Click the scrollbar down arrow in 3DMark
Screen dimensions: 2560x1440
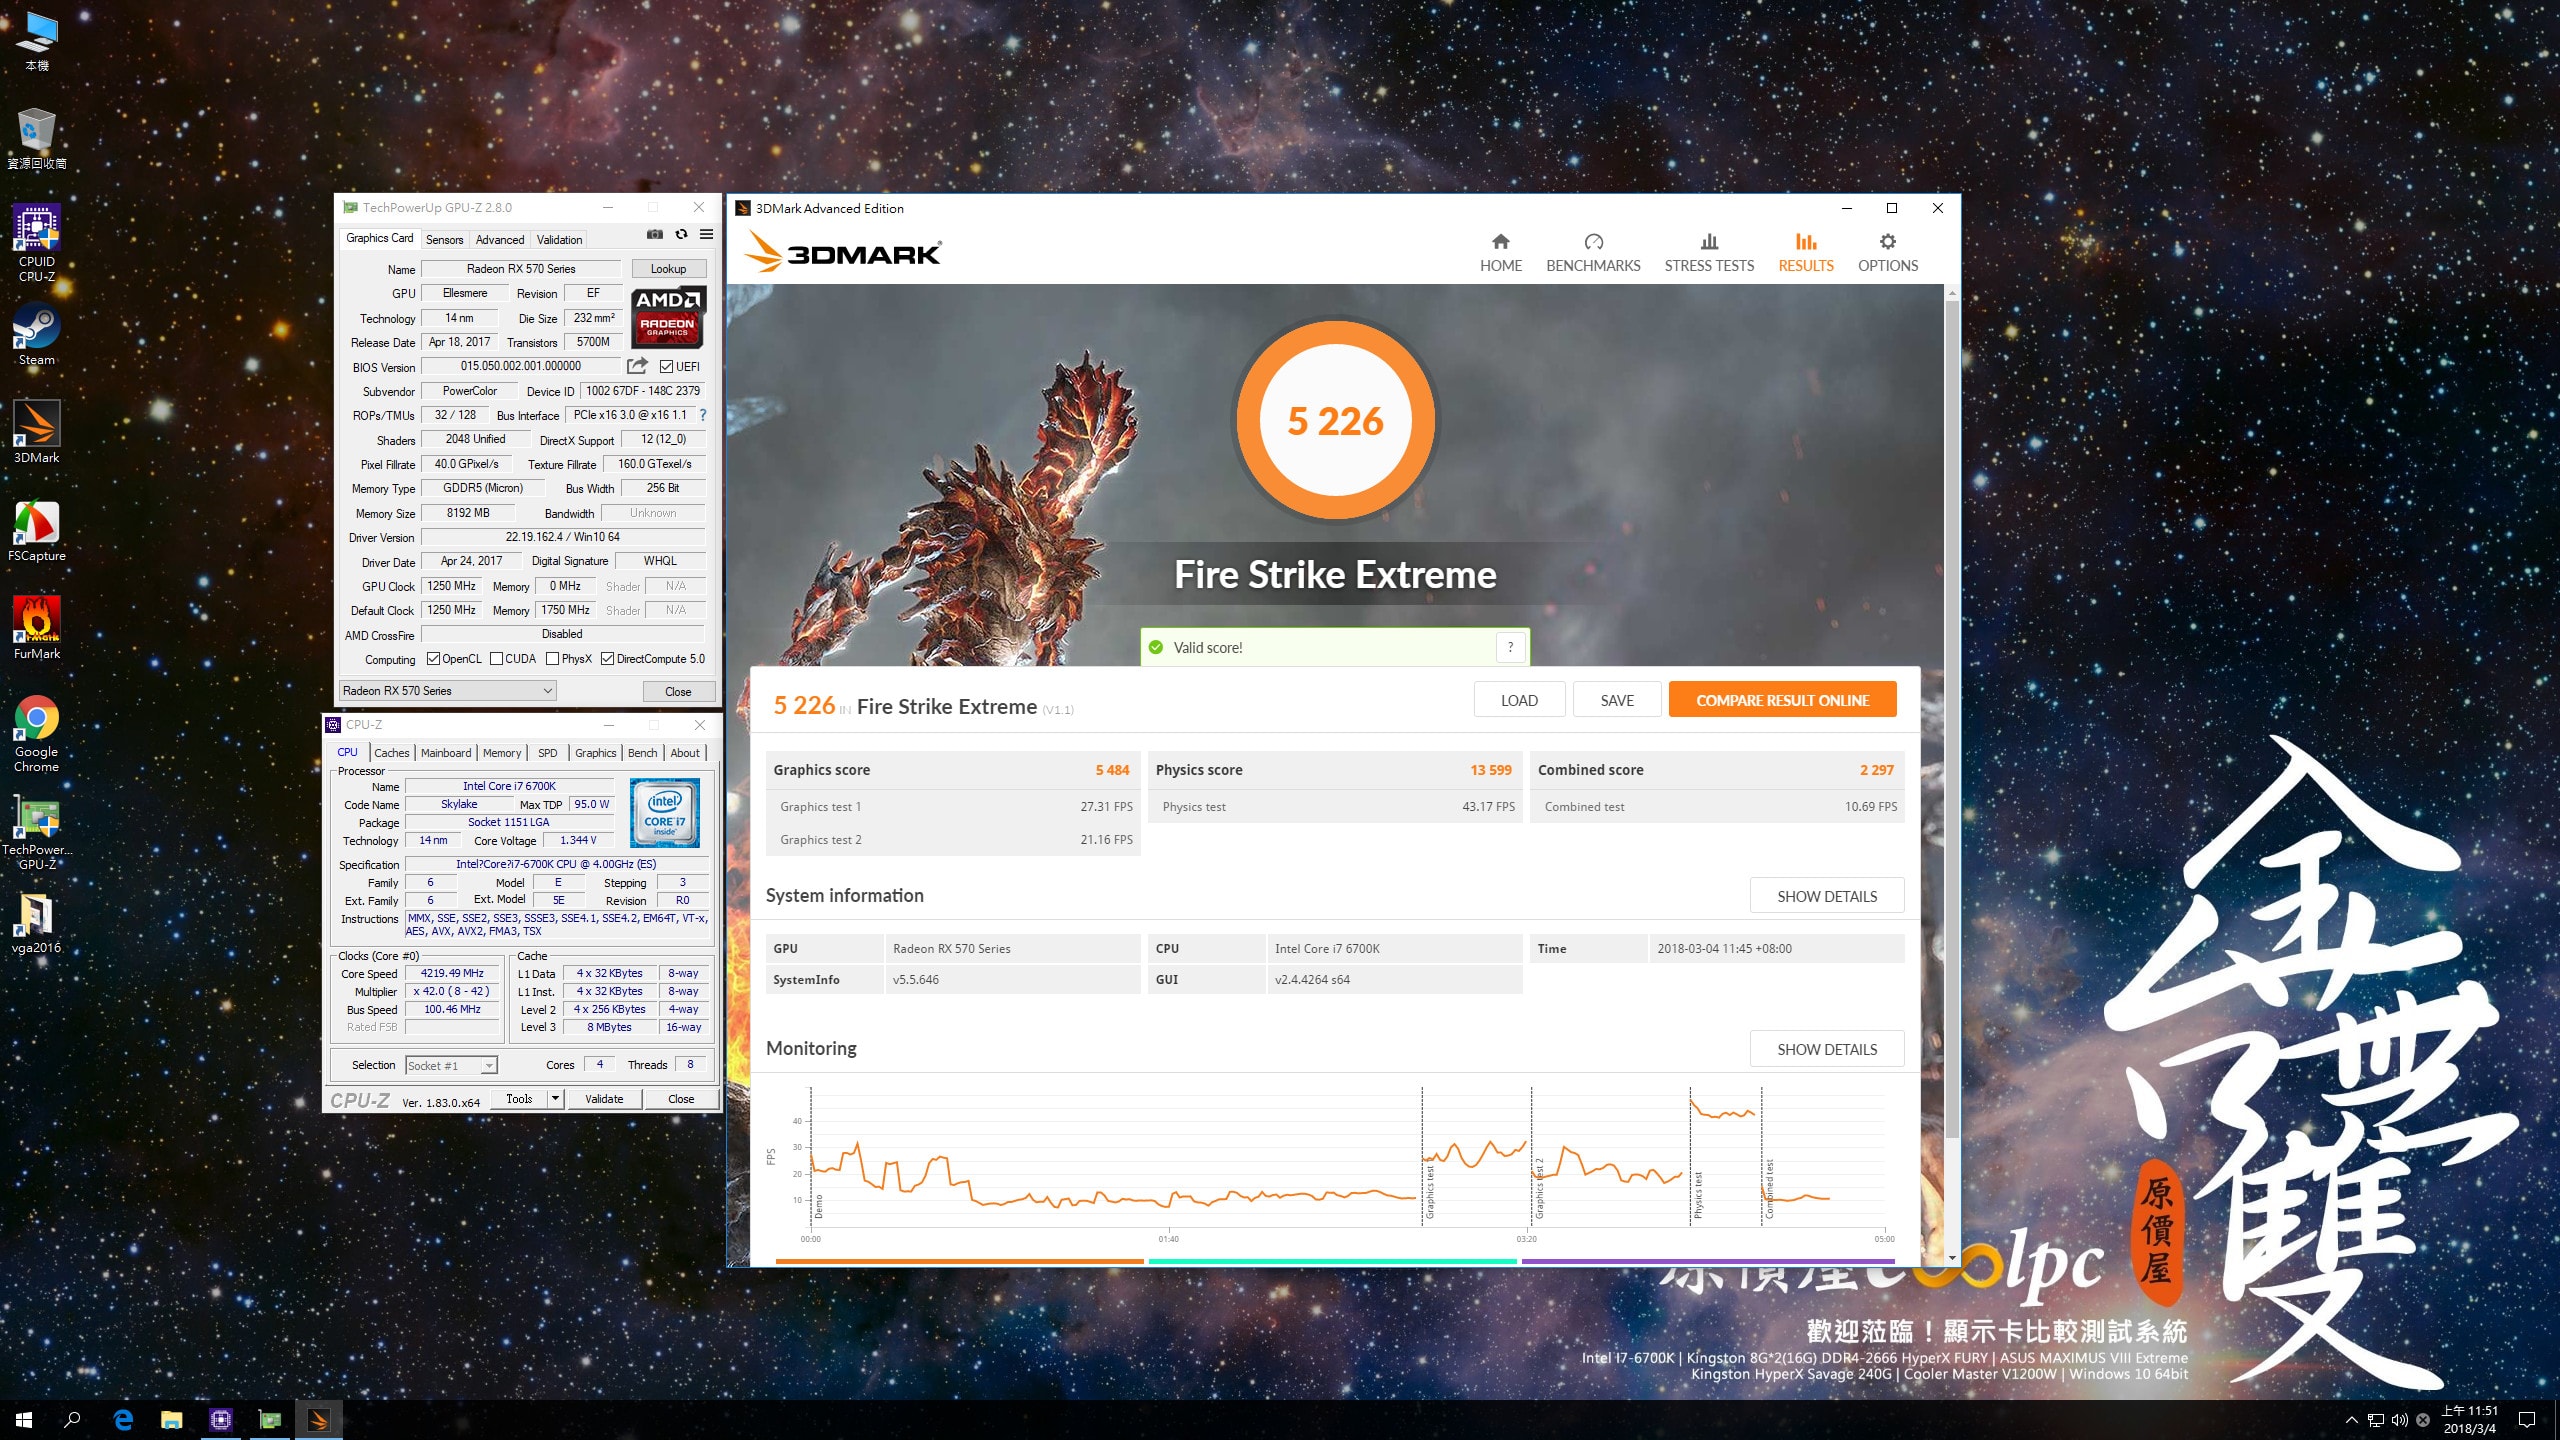tap(1952, 1258)
